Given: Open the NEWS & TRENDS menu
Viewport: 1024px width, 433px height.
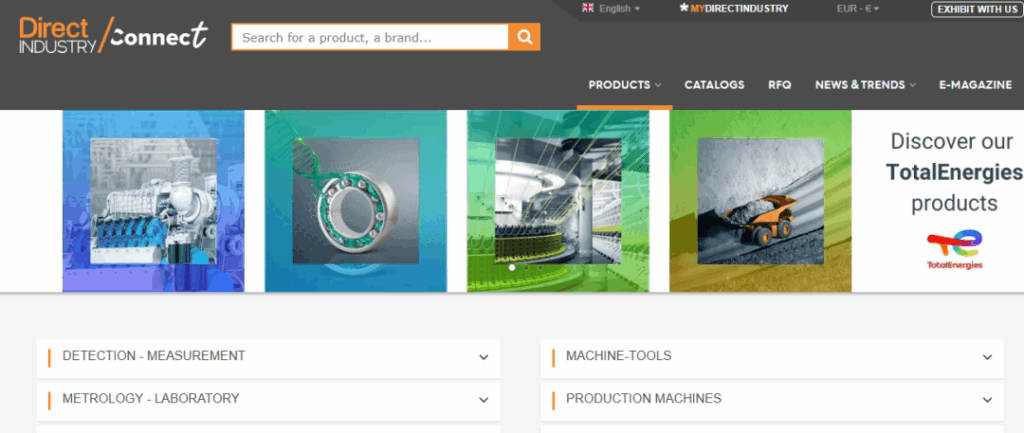Looking at the screenshot, I should 865,85.
